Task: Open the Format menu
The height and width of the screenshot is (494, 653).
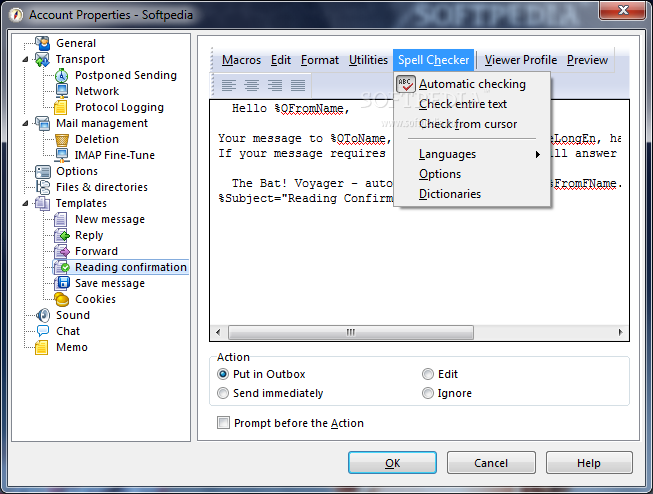Action: pos(320,60)
